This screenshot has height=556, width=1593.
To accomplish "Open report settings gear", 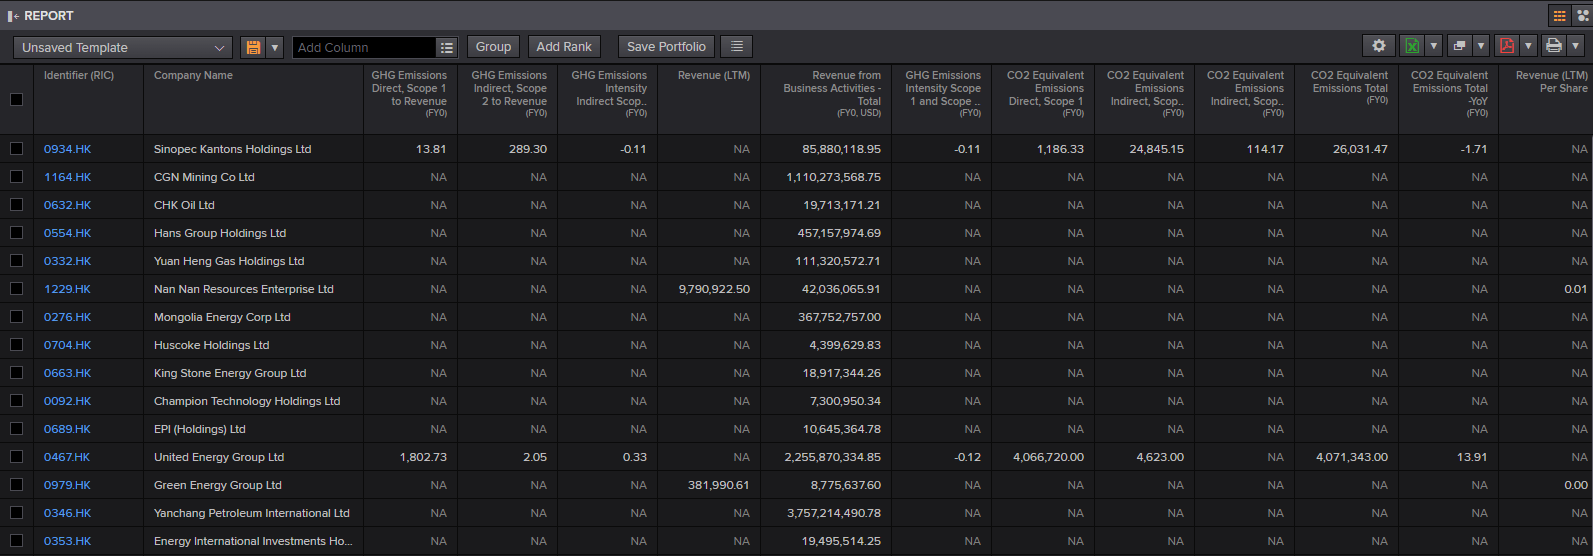I will click(x=1379, y=46).
